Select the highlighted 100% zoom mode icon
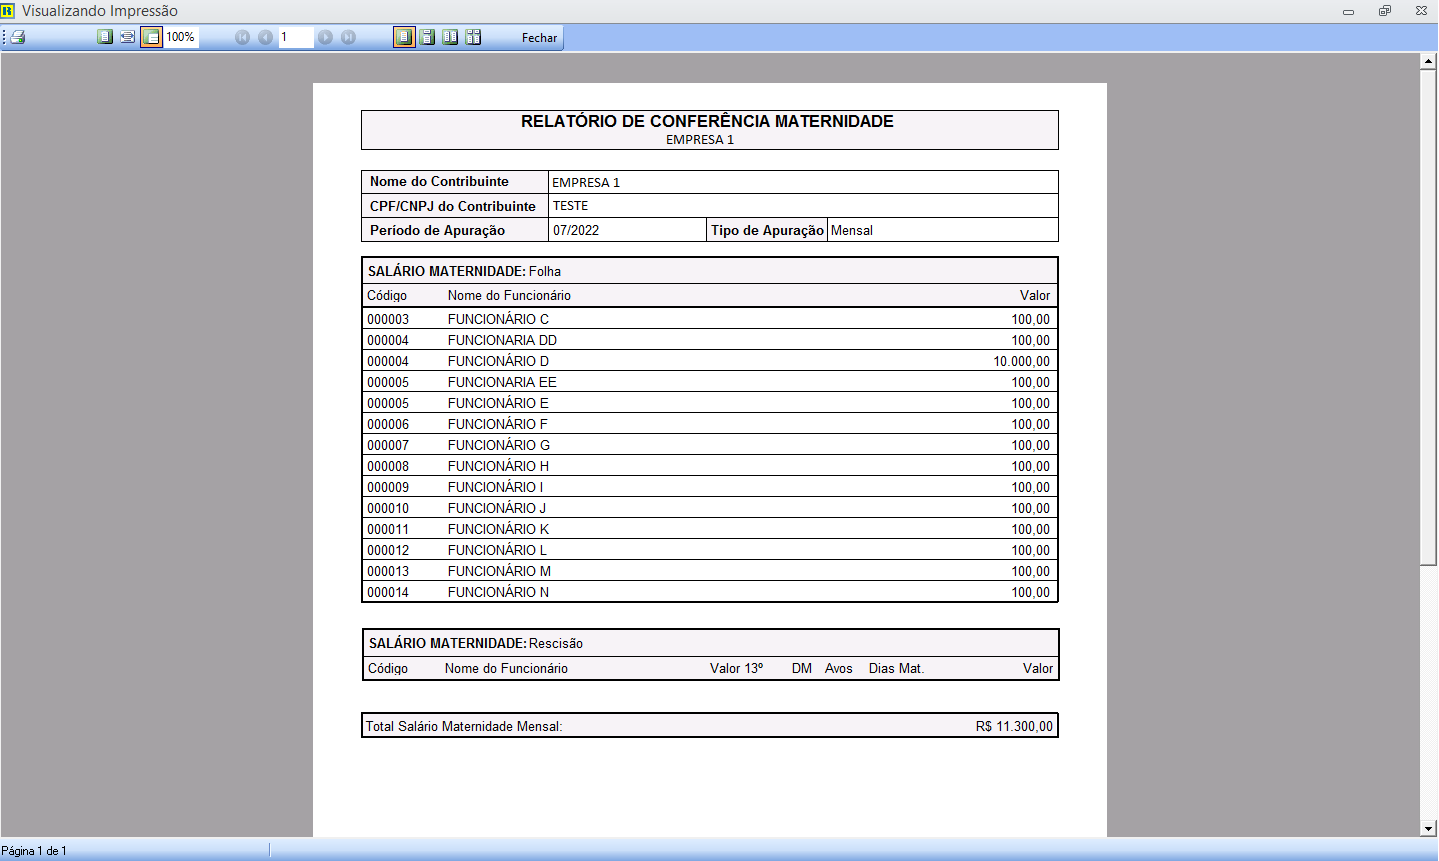The height and width of the screenshot is (861, 1439). [x=151, y=37]
